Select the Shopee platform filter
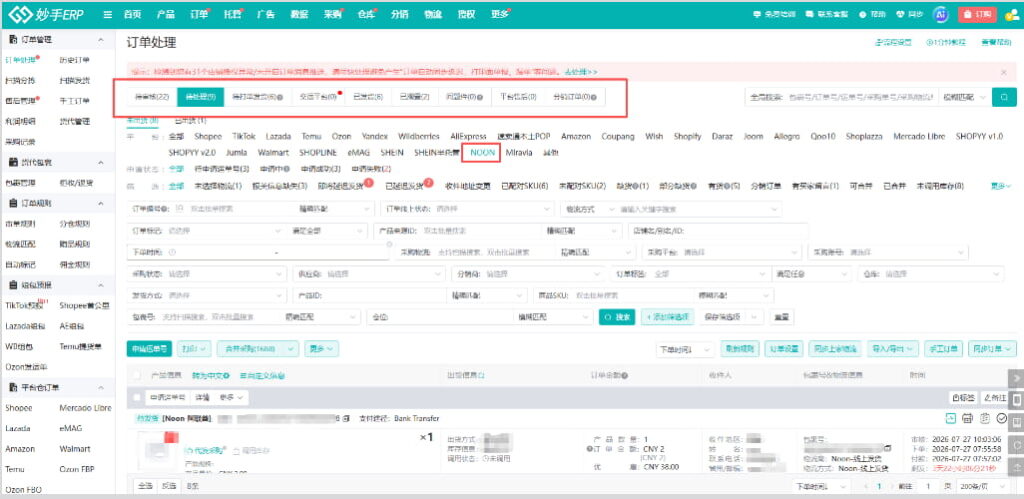The width and height of the screenshot is (1024, 499). pyautogui.click(x=208, y=137)
